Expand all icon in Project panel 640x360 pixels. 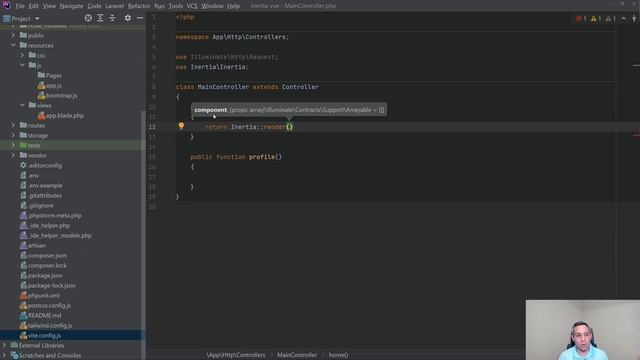[100, 18]
